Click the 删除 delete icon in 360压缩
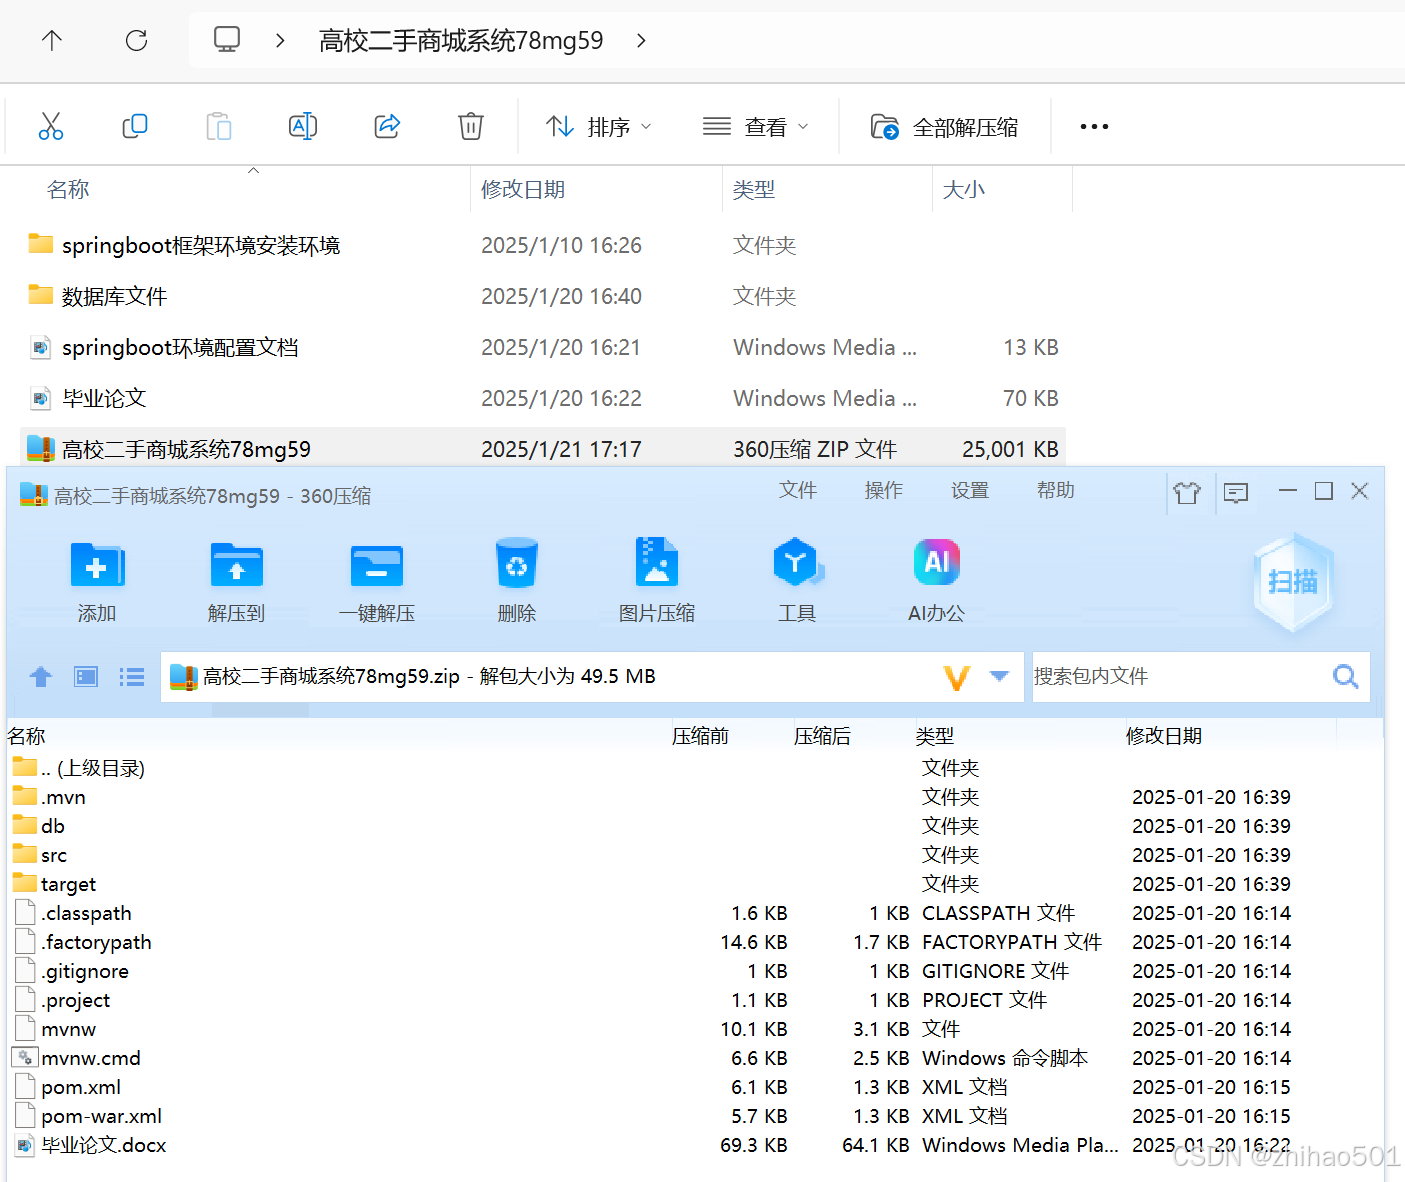 pos(517,564)
